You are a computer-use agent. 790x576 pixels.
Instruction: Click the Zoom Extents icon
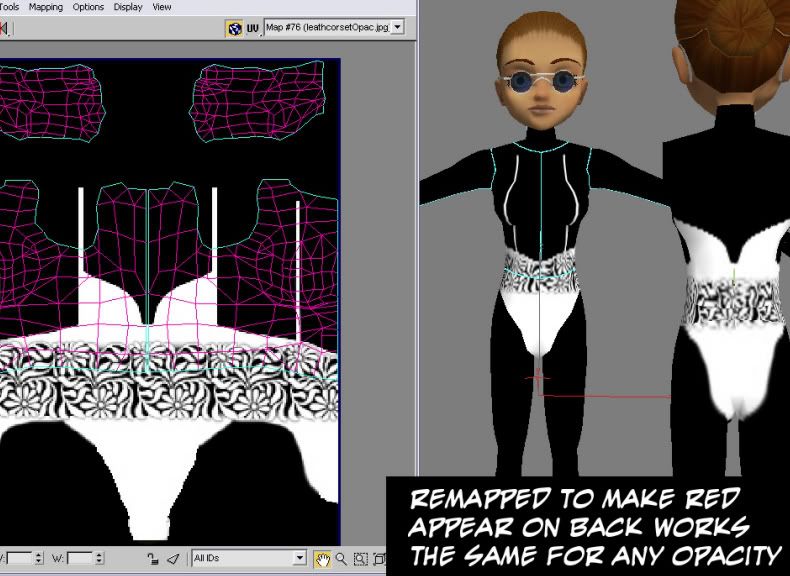tap(379, 559)
